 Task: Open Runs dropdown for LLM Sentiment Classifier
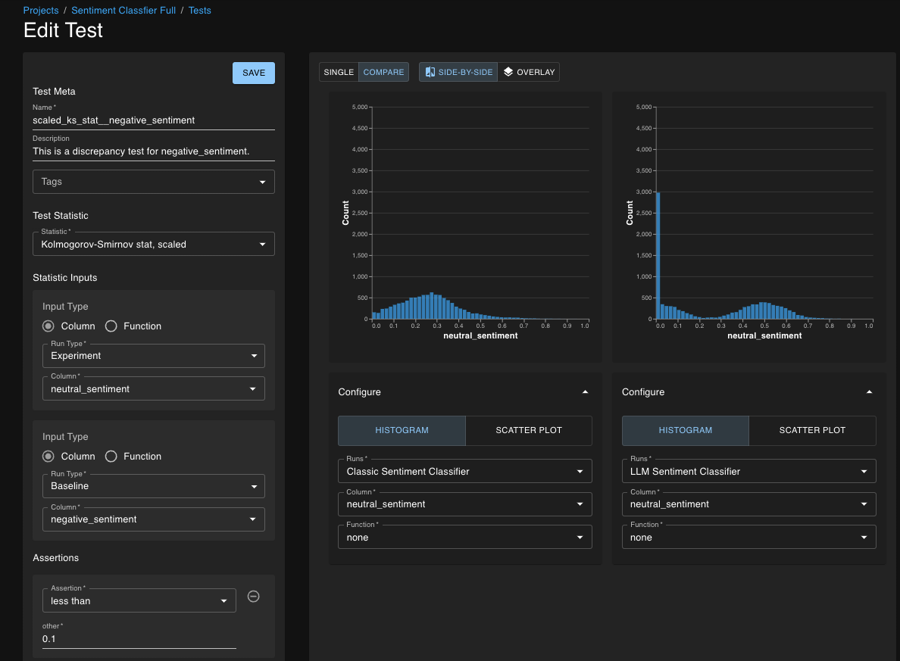(x=748, y=471)
